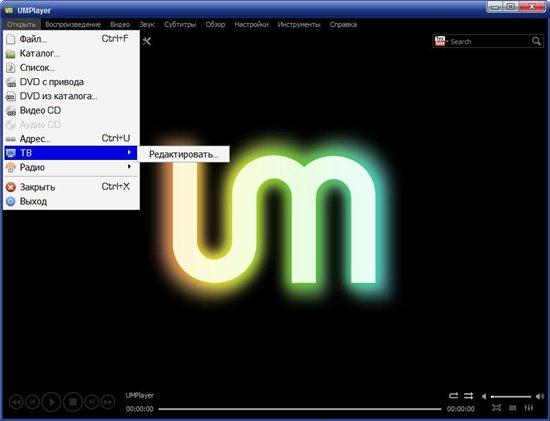Expand the Радио submenu arrow
The image size is (550, 421).
coord(129,167)
